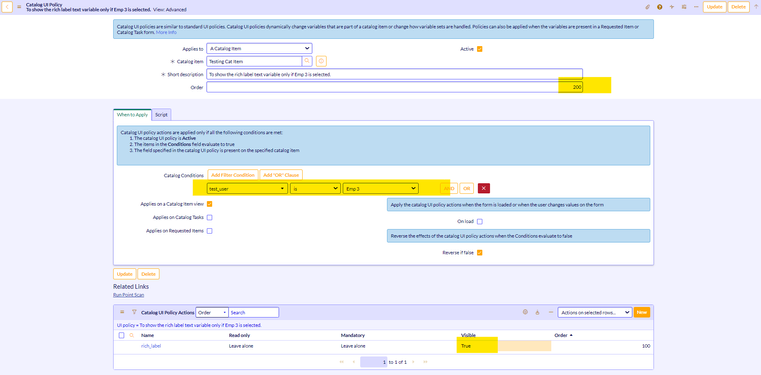Viewport: 761px width, 375px height.
Task: Click the back arrow in the form header
Action: (x=7, y=7)
